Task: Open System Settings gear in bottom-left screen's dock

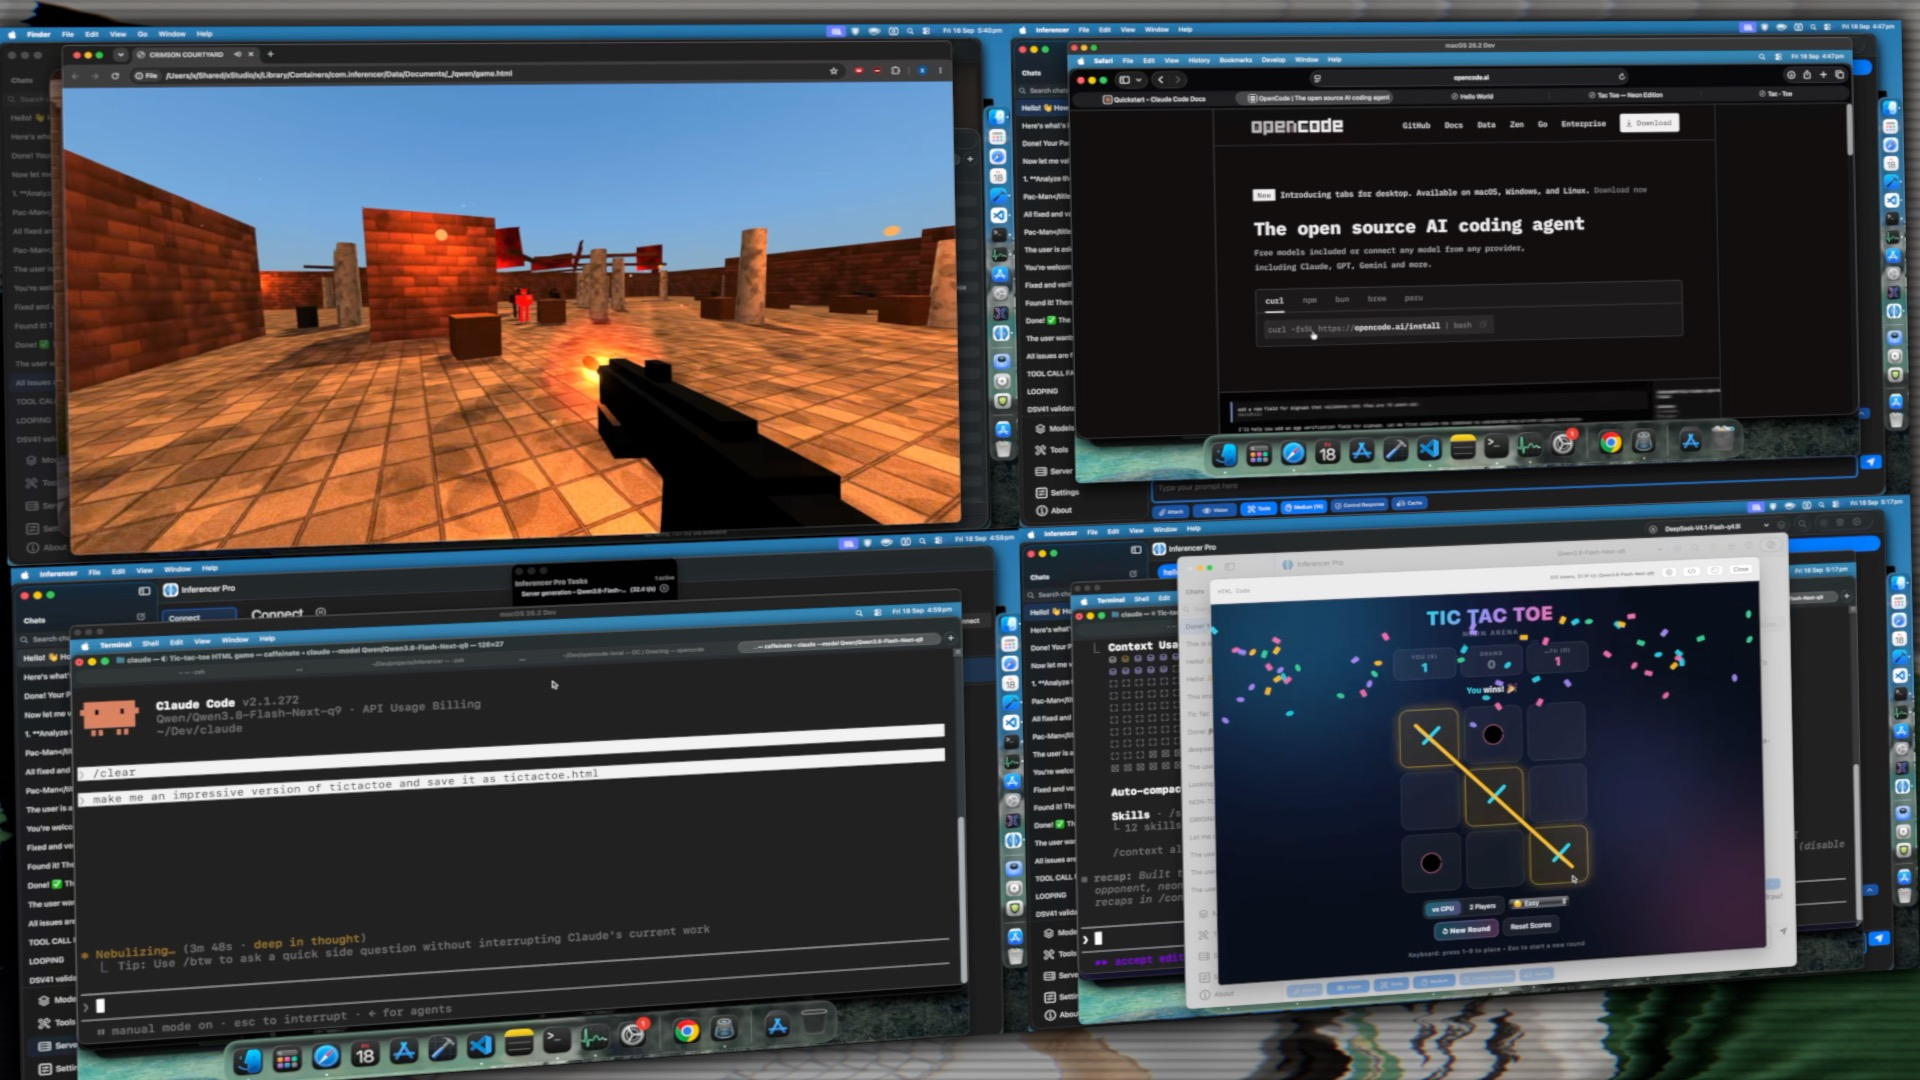Action: tap(633, 1035)
